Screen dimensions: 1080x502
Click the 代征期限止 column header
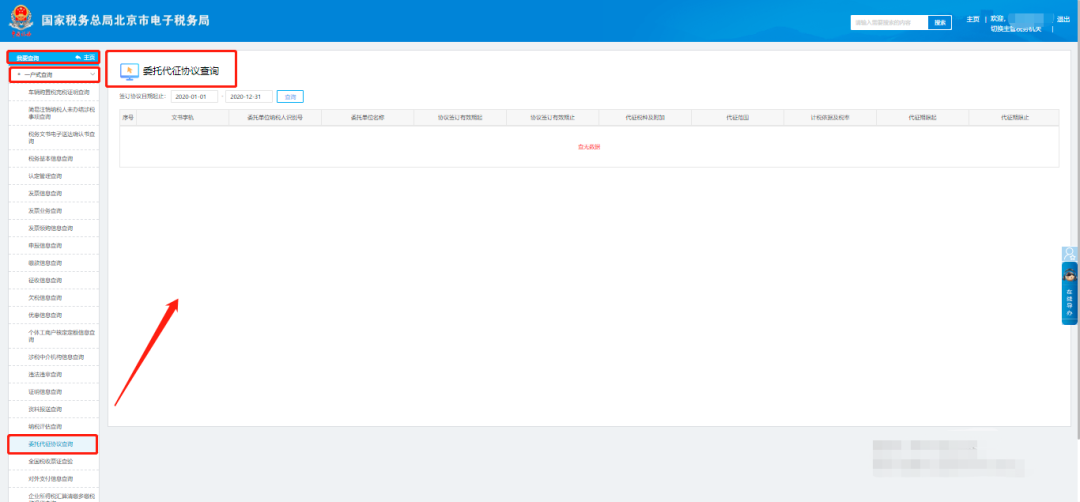[1015, 118]
